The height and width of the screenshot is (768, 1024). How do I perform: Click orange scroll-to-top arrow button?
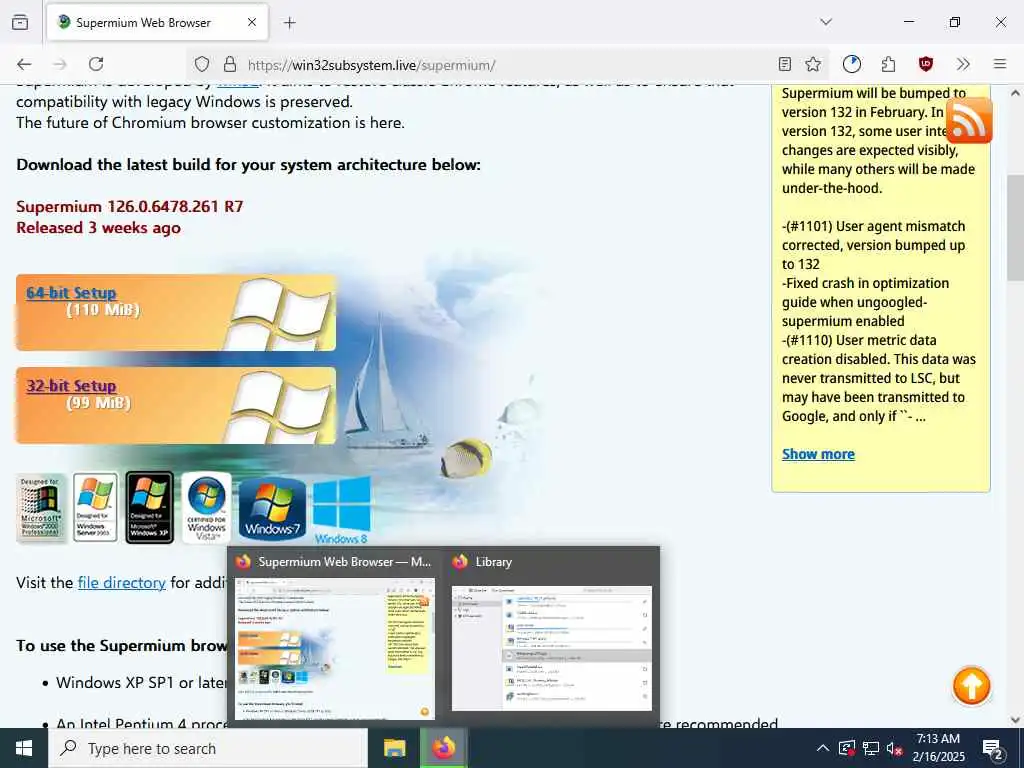[971, 686]
